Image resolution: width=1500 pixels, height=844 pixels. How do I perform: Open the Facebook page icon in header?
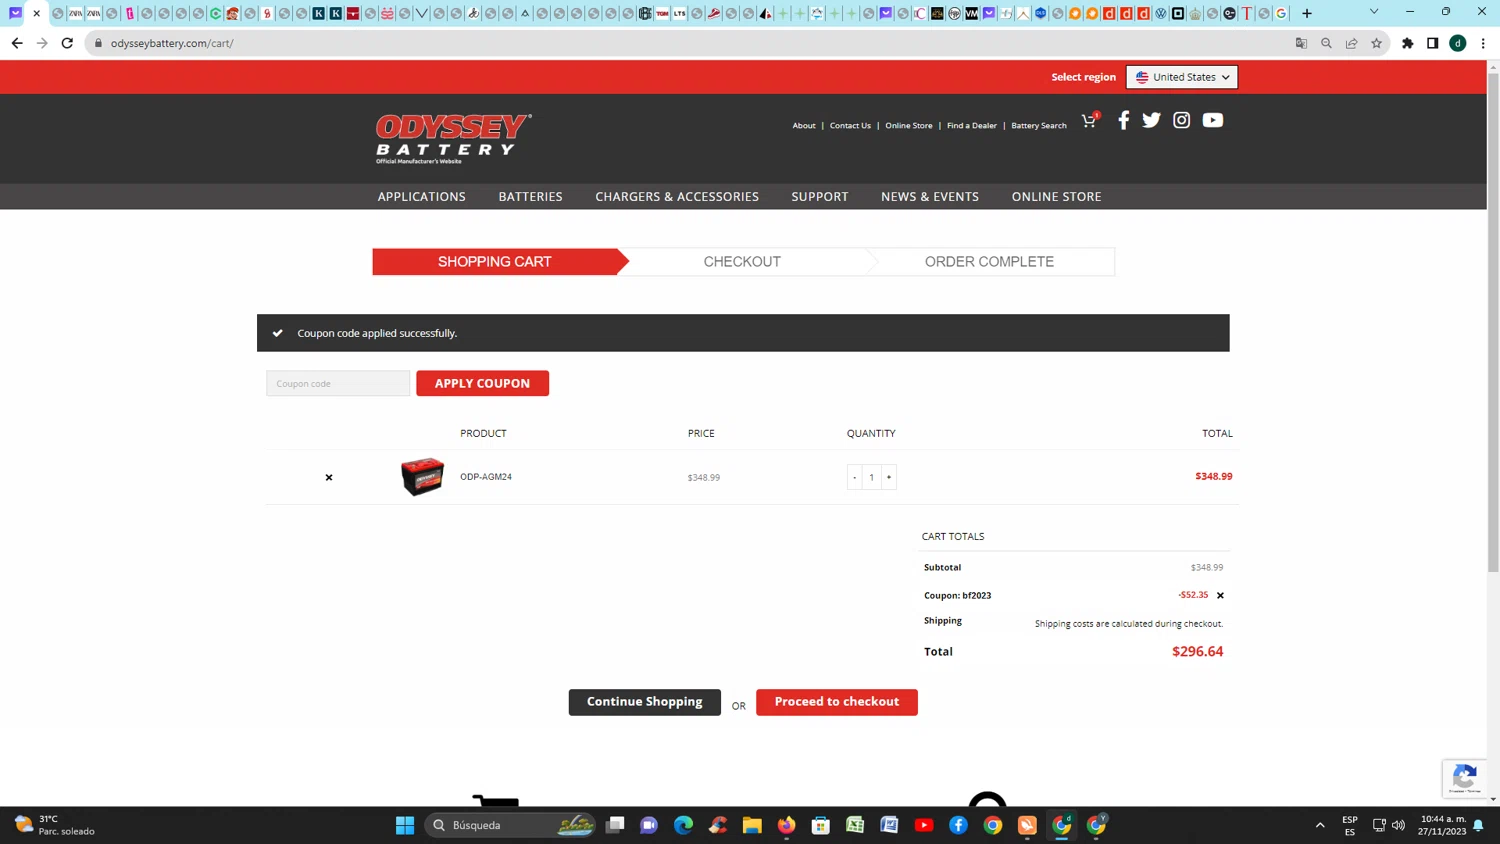pos(1123,120)
